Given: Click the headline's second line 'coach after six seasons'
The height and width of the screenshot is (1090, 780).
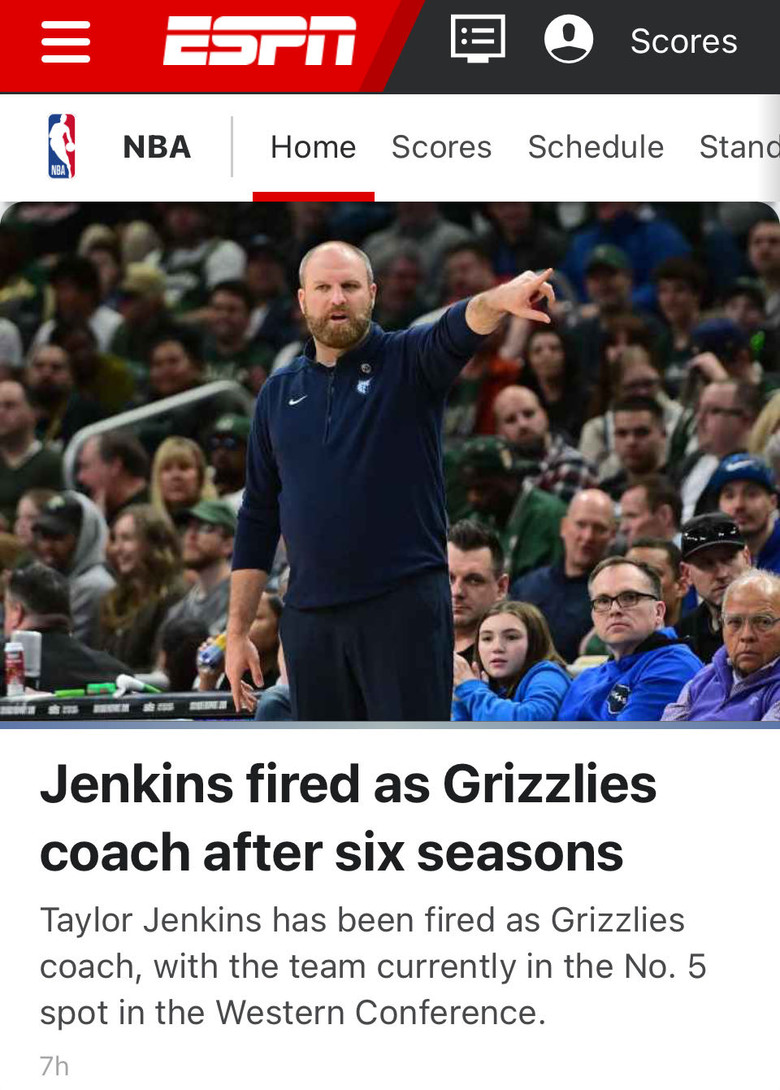Looking at the screenshot, I should click(332, 853).
